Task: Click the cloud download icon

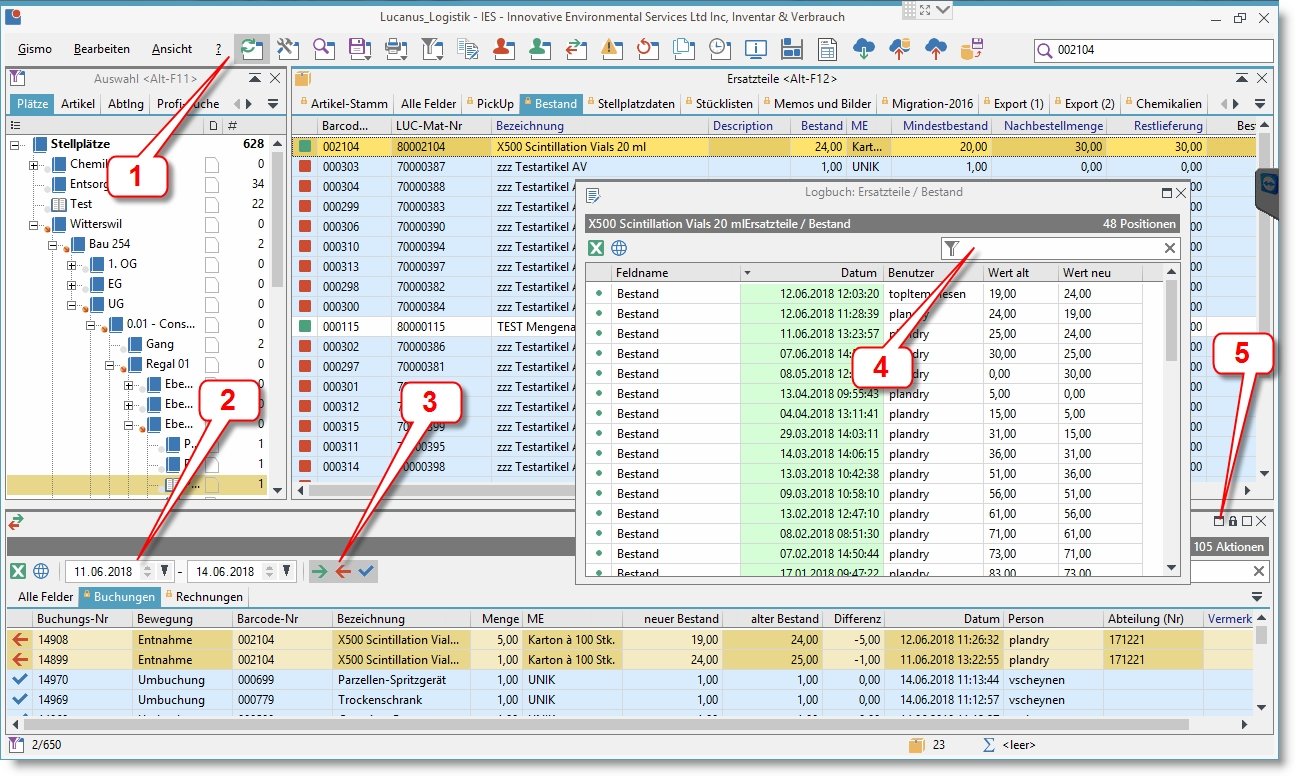Action: click(864, 48)
